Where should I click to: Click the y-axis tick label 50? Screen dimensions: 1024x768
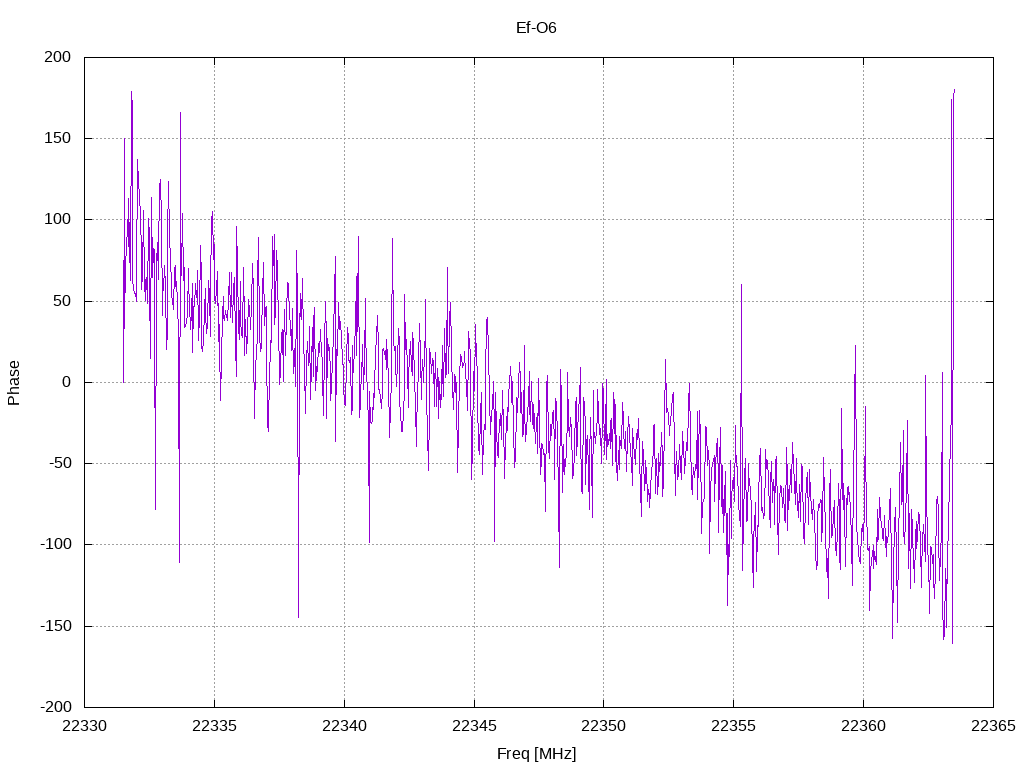(x=62, y=301)
